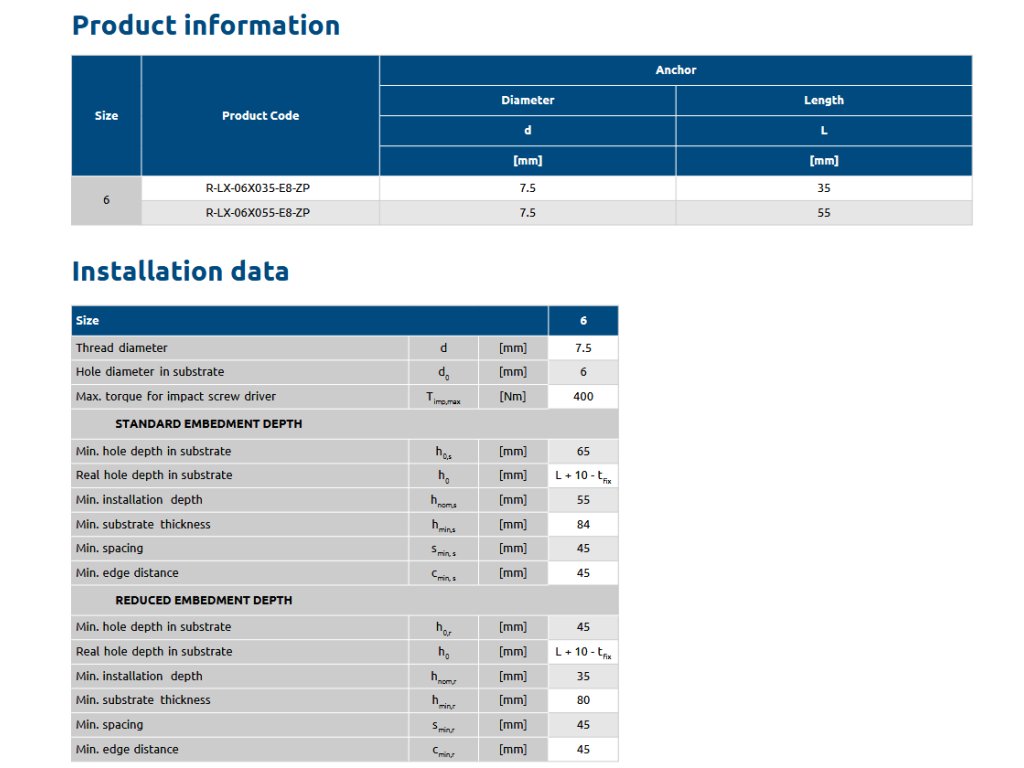Click the Length column header
Image resolution: width=1024 pixels, height=768 pixels.
point(823,100)
